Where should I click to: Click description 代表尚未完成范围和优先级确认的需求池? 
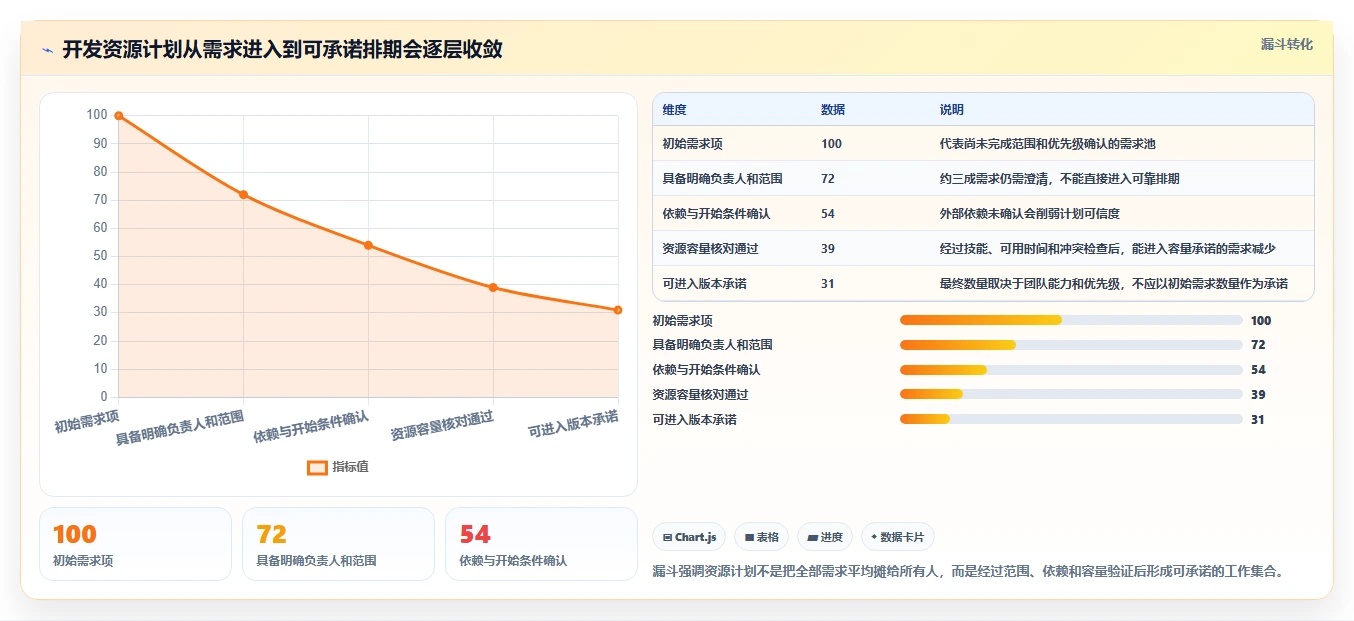(1048, 144)
